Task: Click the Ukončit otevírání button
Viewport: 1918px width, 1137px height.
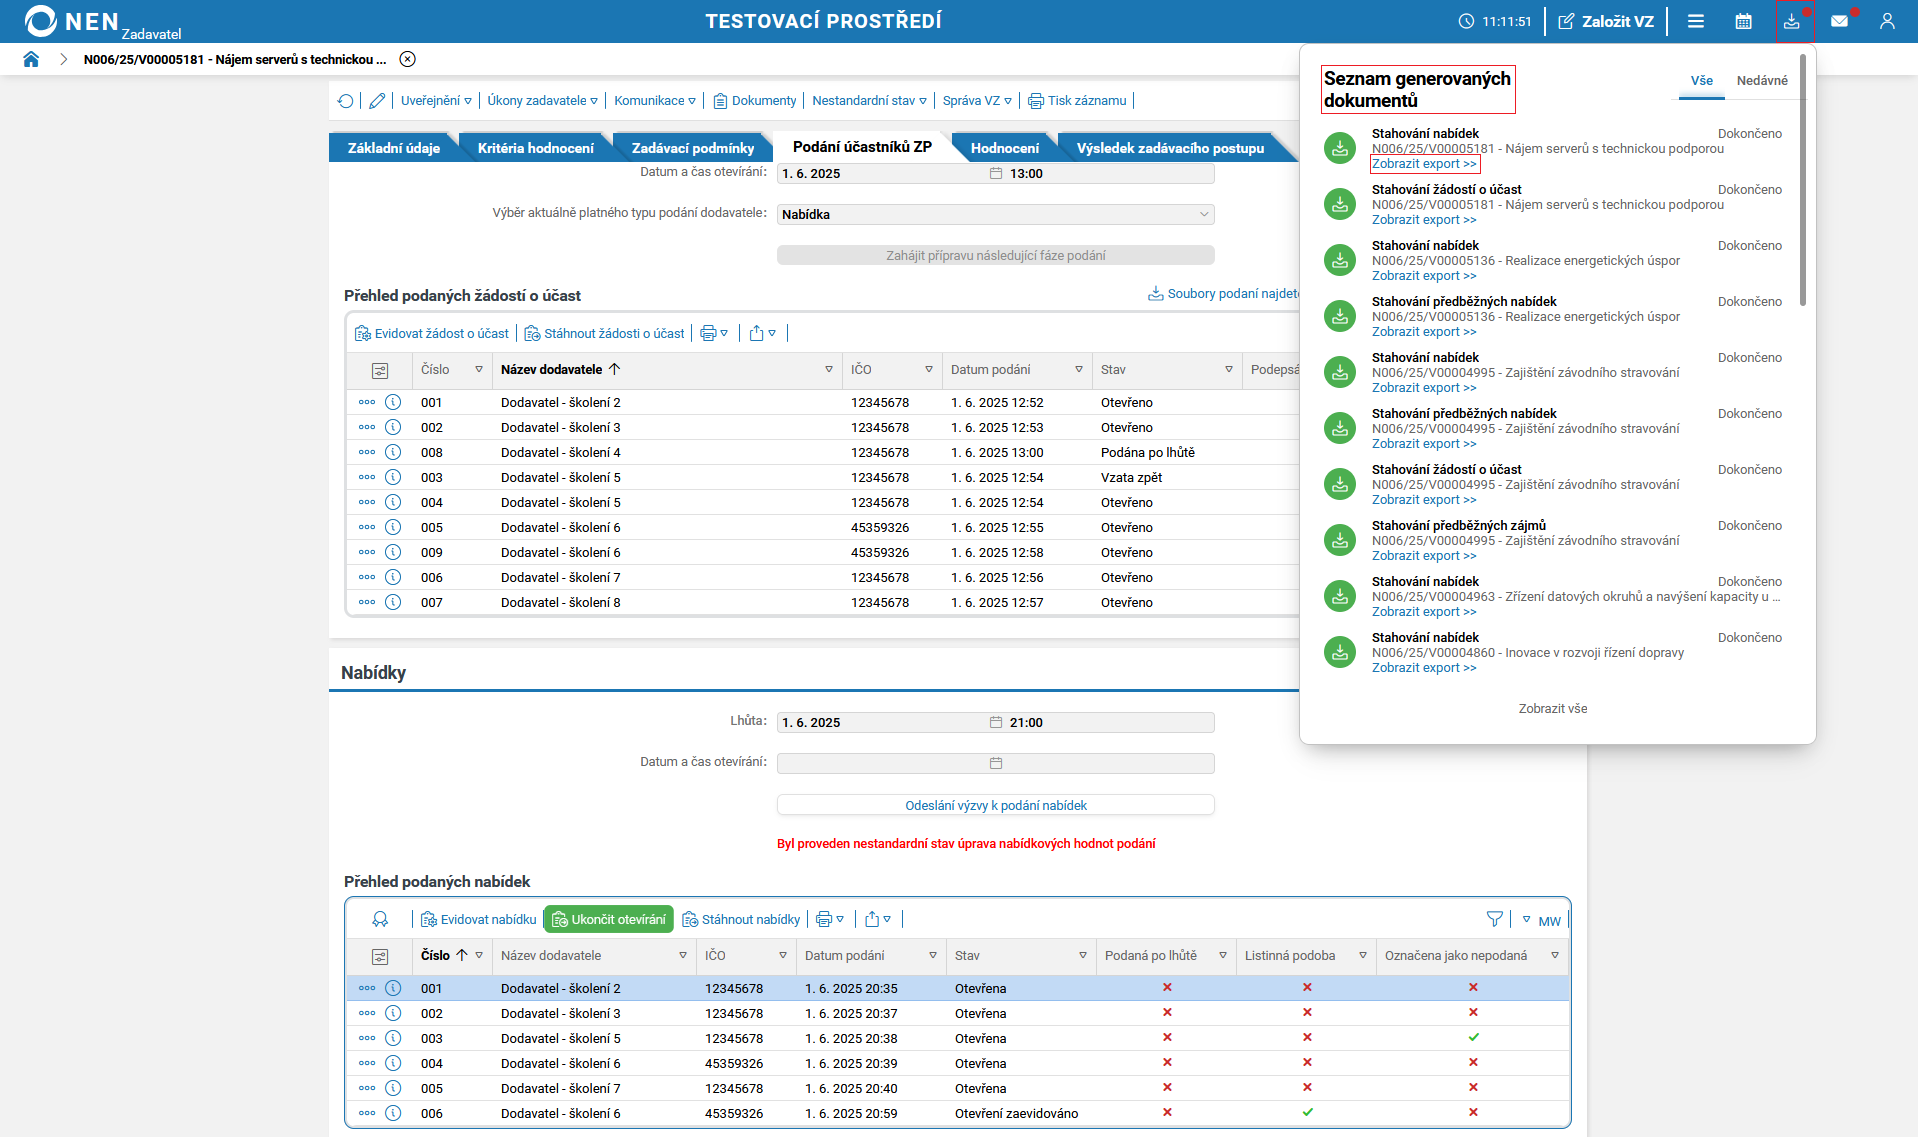Action: pos(609,919)
